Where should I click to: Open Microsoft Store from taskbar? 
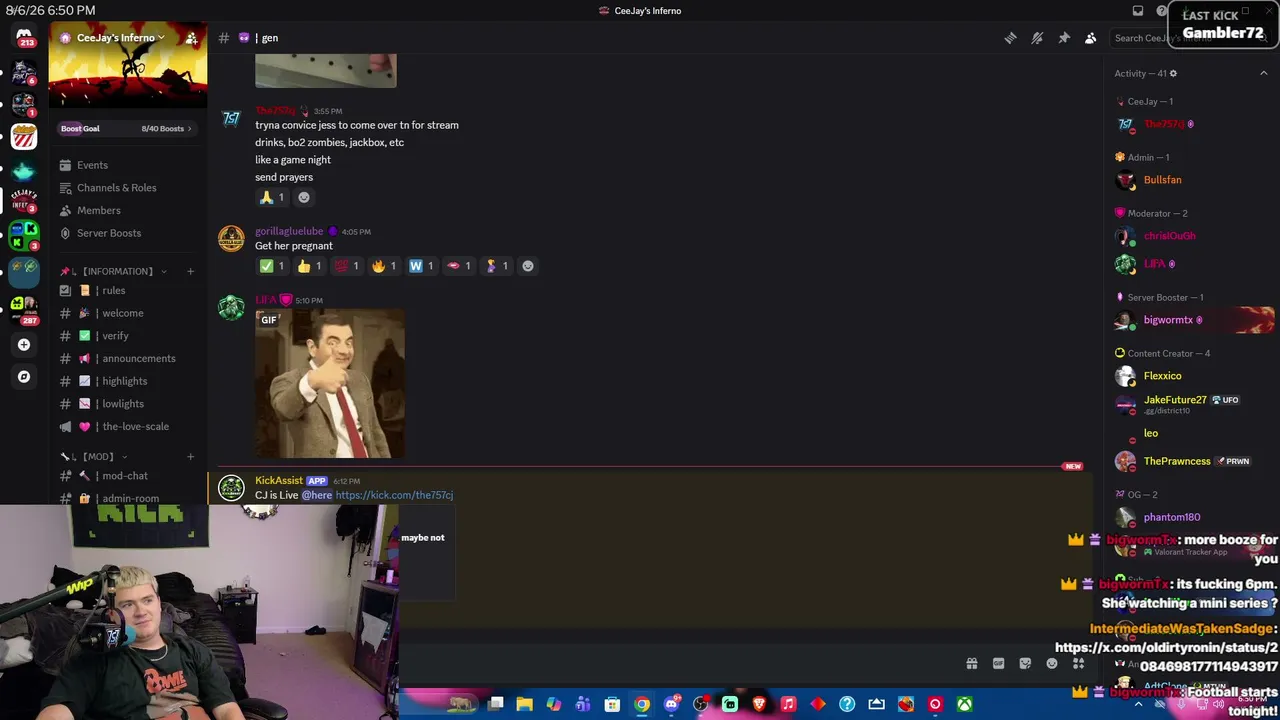tap(612, 705)
